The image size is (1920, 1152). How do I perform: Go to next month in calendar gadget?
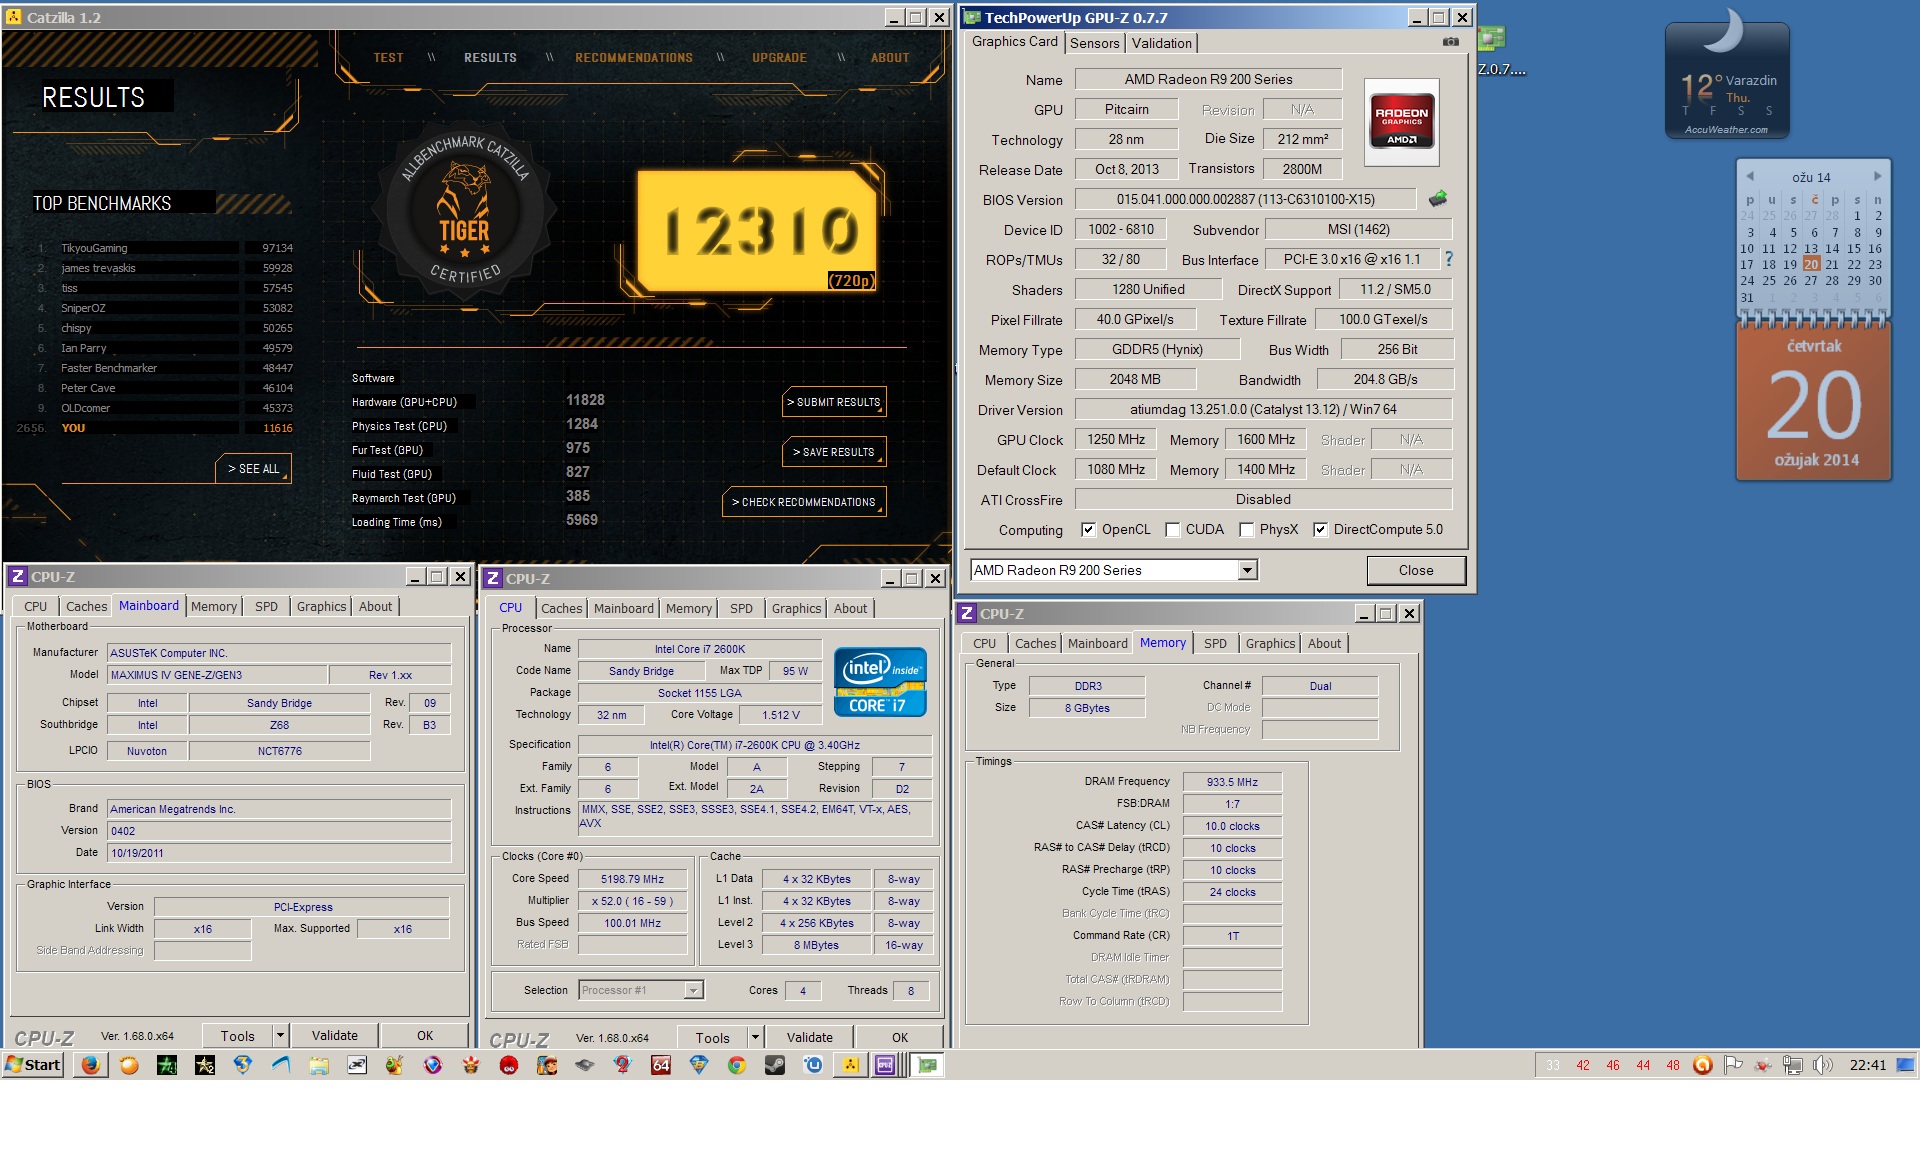[x=1878, y=176]
